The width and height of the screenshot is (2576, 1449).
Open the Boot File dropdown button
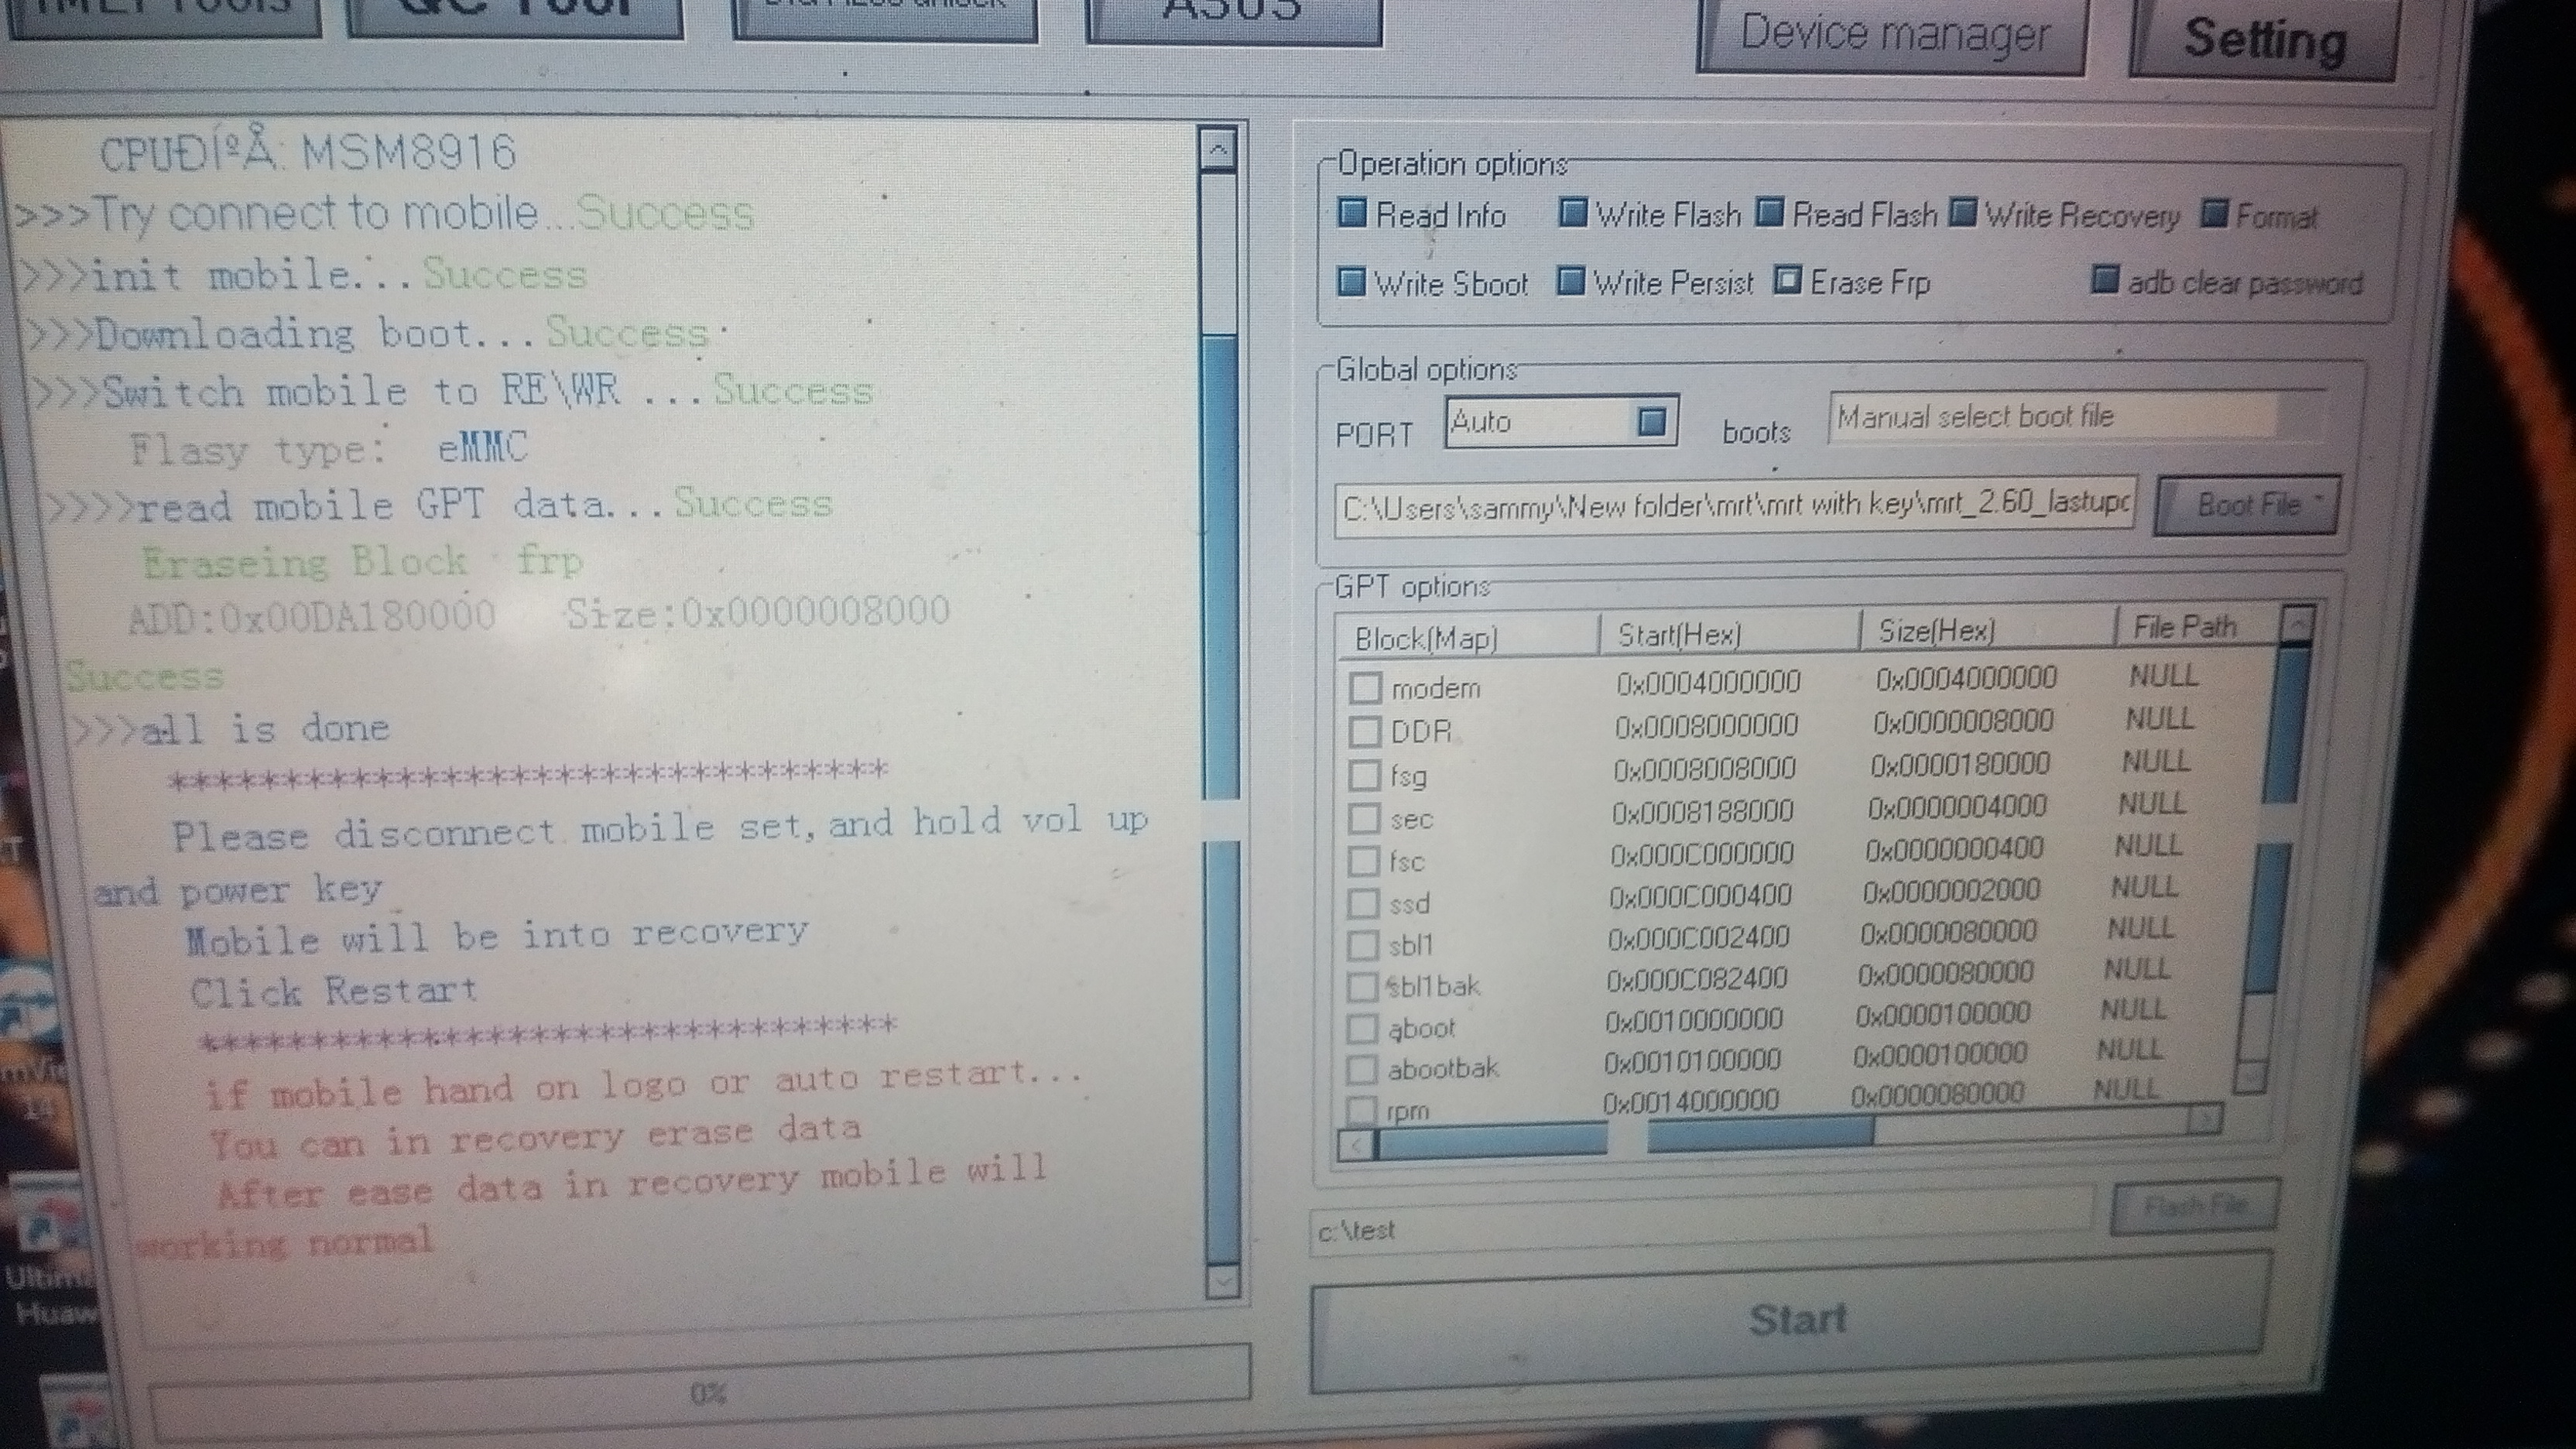point(2246,505)
